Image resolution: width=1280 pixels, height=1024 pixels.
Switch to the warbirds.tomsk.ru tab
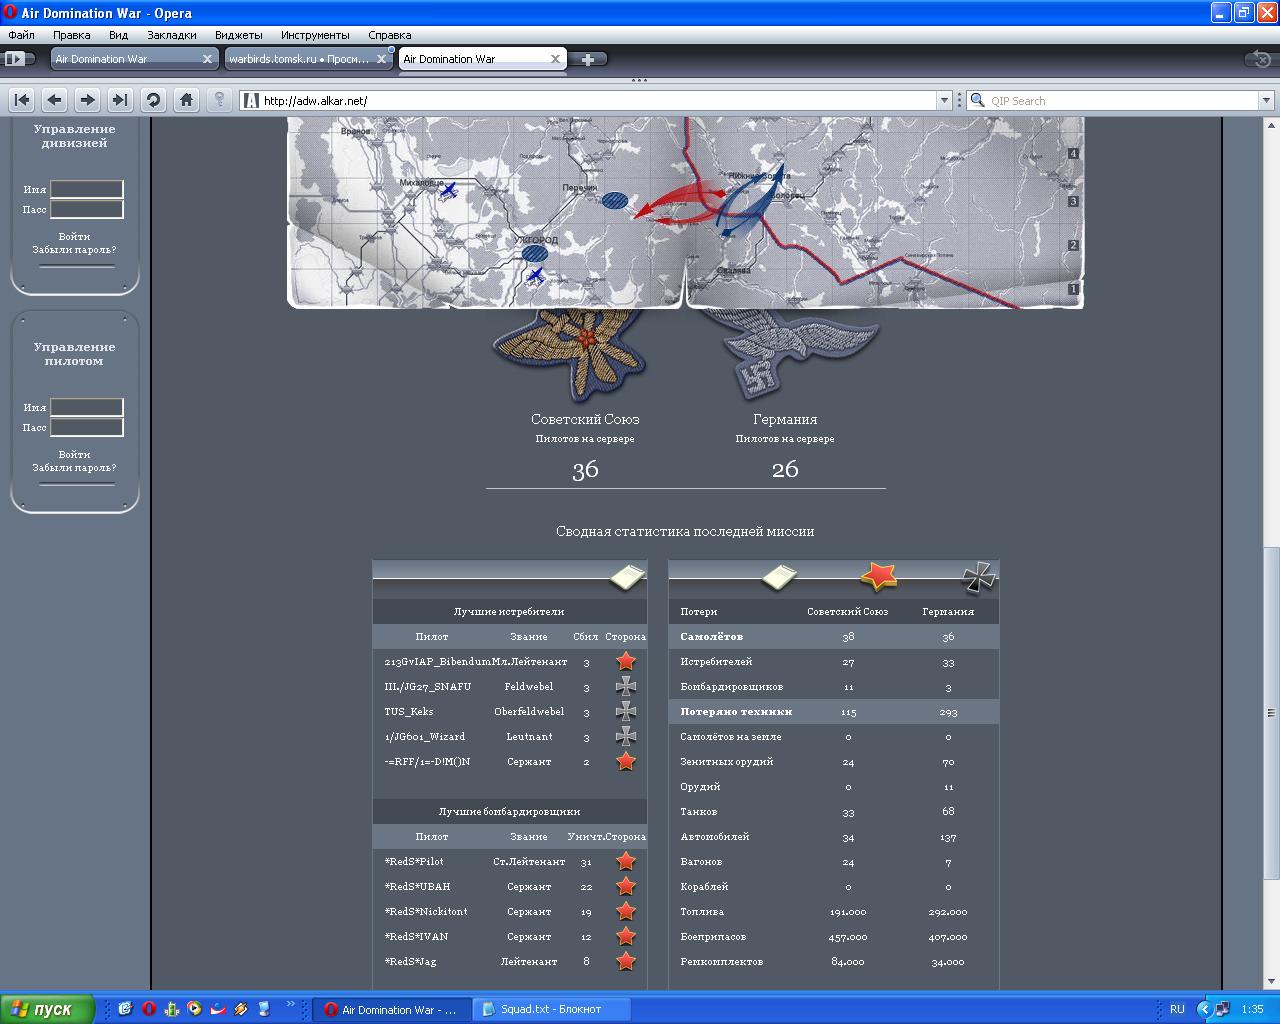(x=299, y=59)
